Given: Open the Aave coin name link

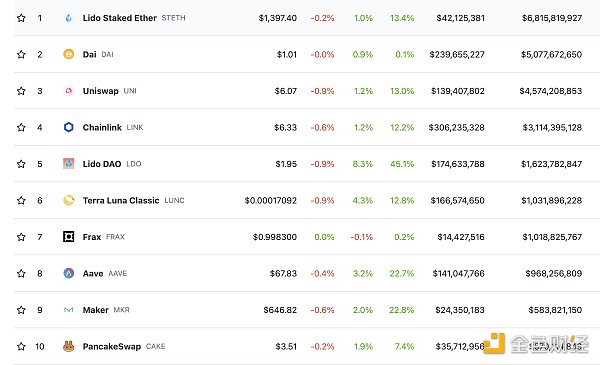Looking at the screenshot, I should pyautogui.click(x=93, y=274).
